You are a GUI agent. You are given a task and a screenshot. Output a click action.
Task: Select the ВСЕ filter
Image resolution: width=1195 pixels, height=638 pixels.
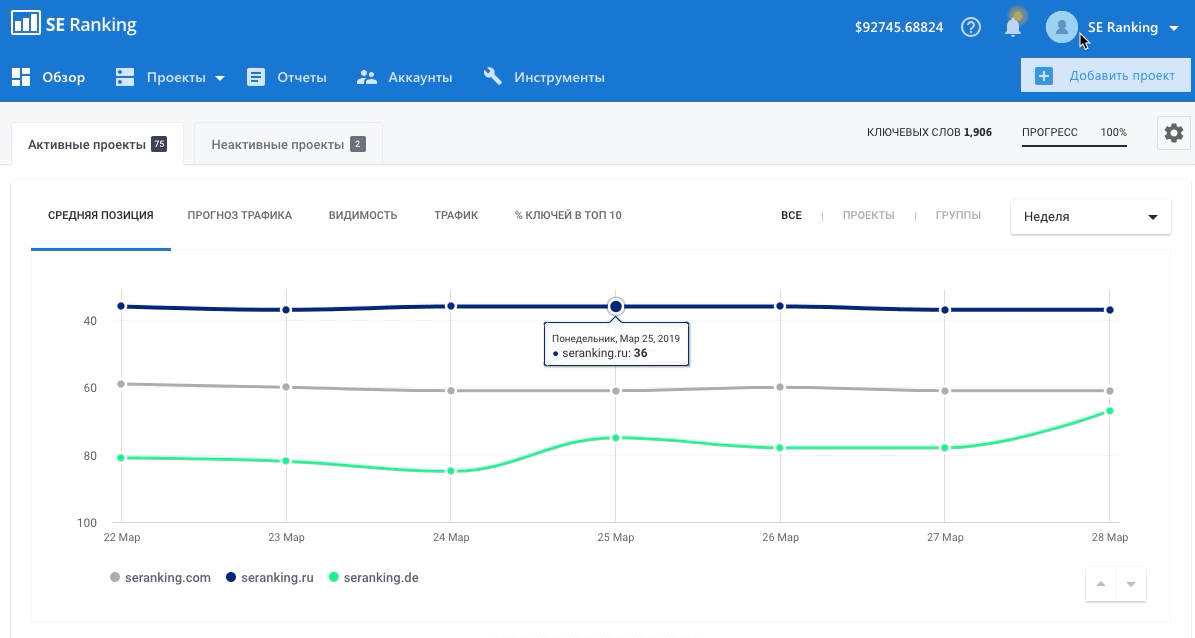click(791, 216)
